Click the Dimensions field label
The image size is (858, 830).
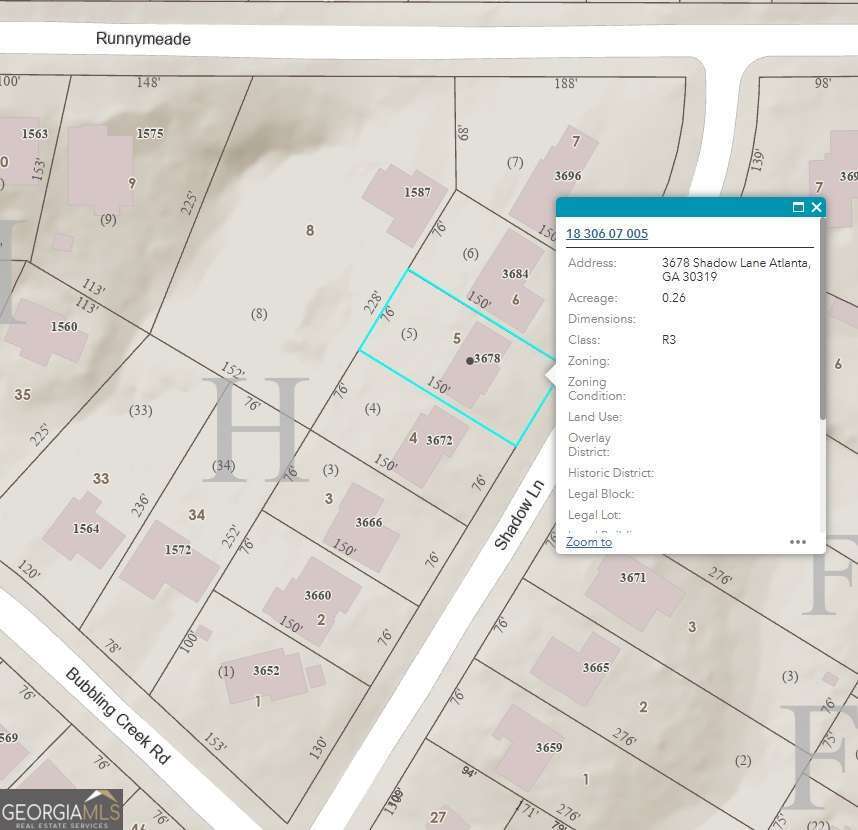coord(601,318)
